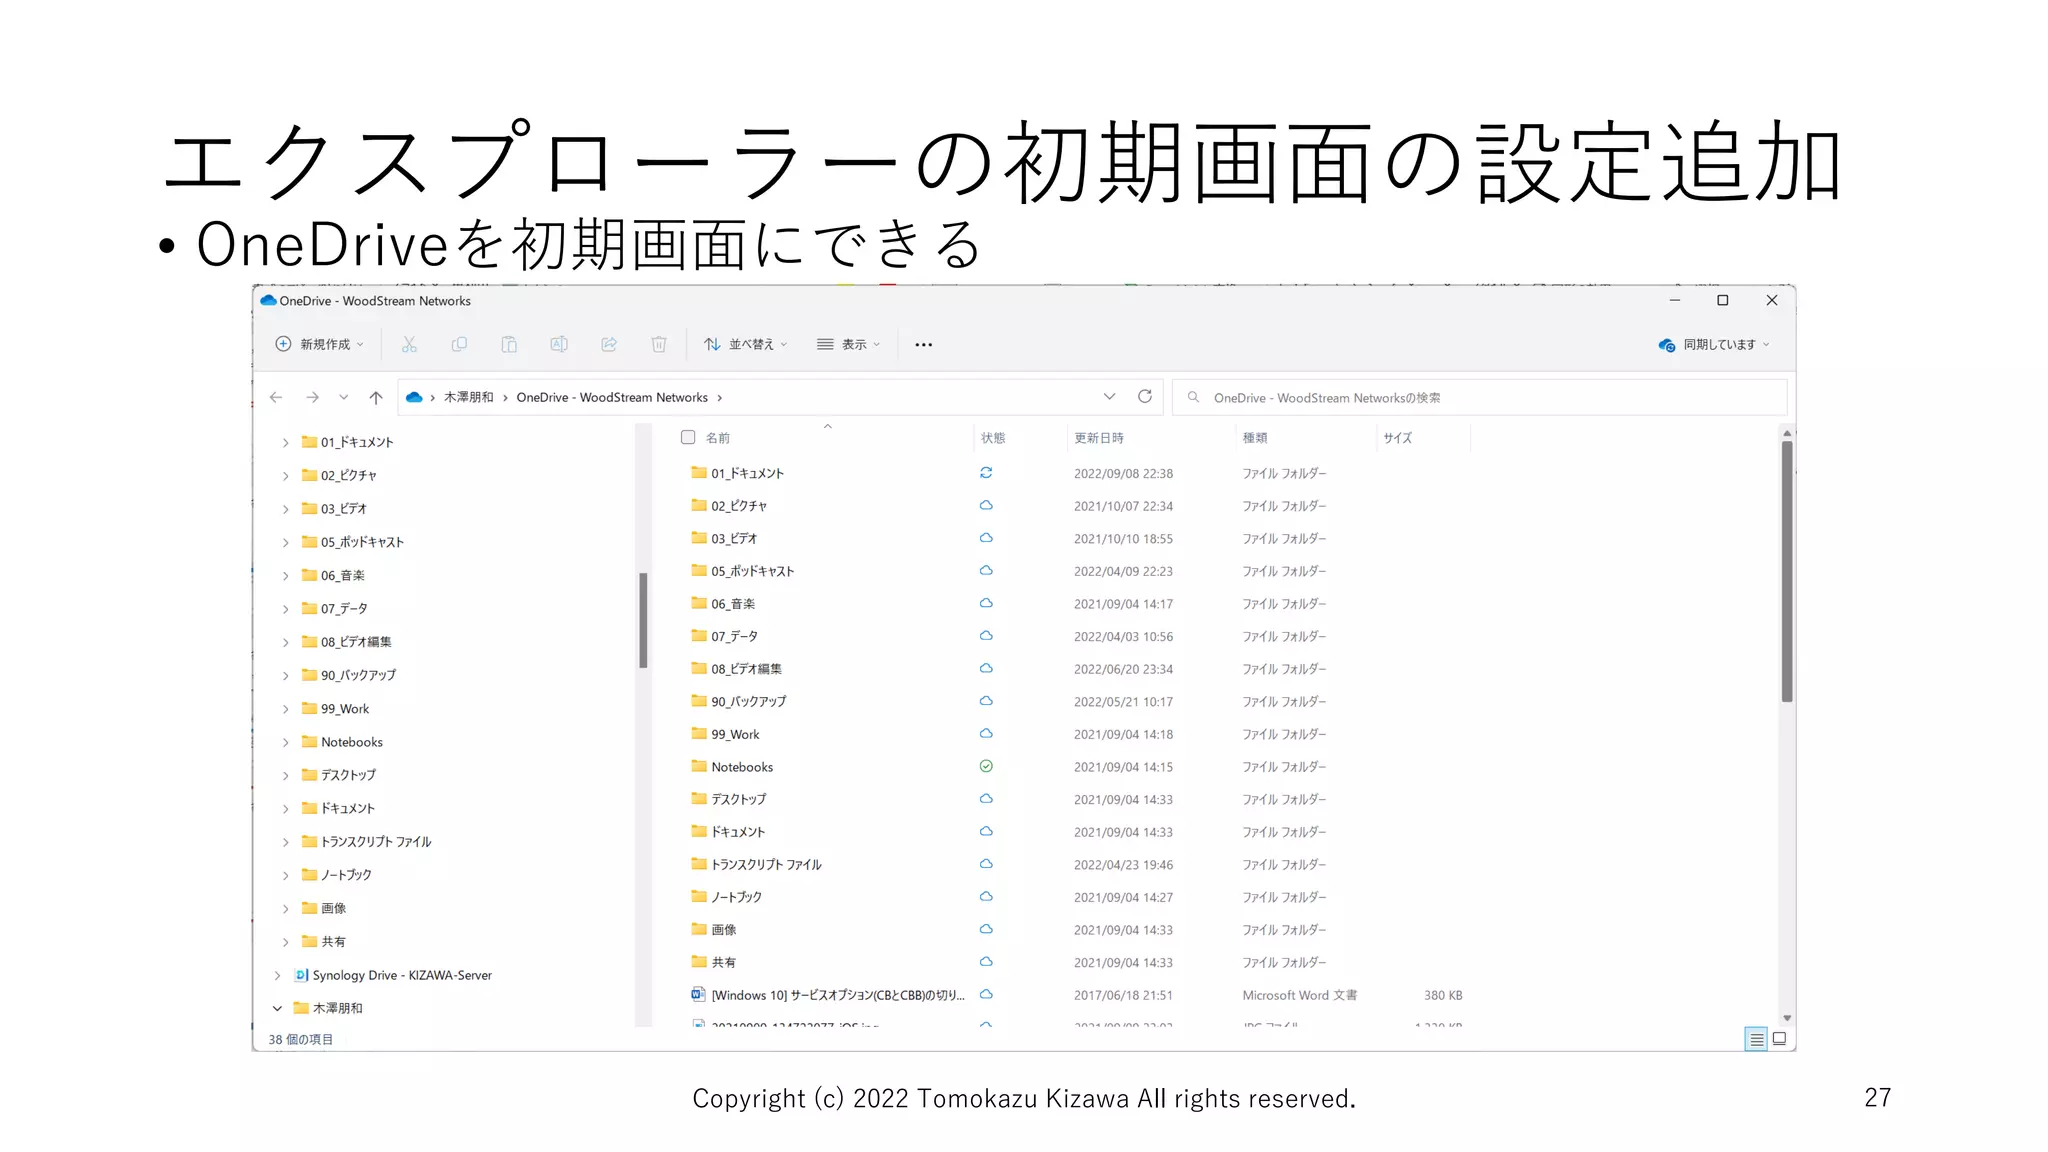Sort by the 名前 column header
Viewport: 2048px width, 1152px height.
coord(718,438)
